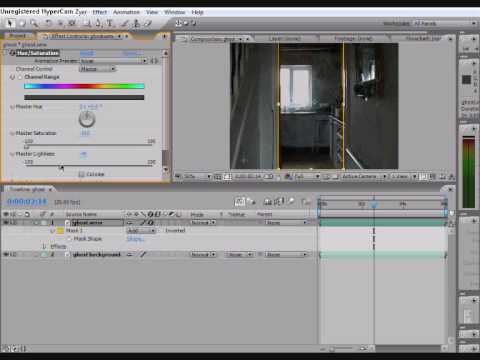
Task: Open TrkMat dropdown for ghost background
Action: 239,255
